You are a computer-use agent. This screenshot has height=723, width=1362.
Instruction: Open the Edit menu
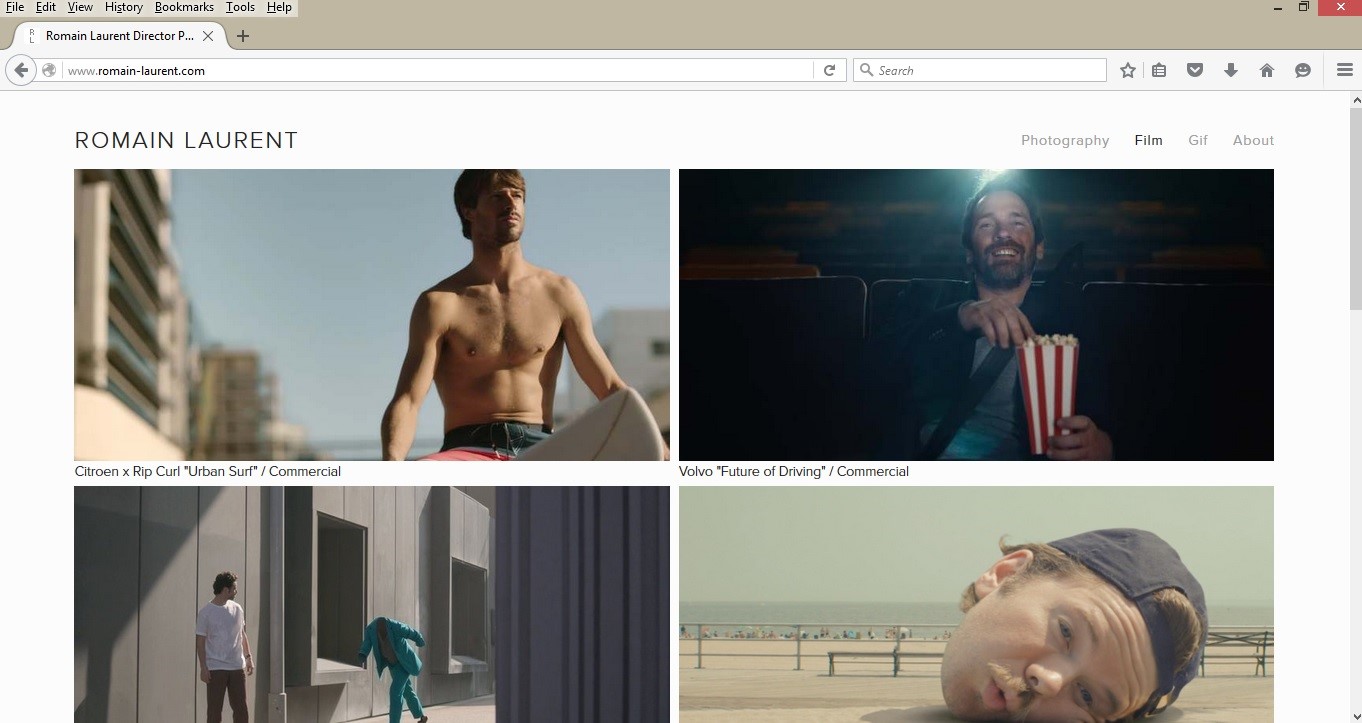(x=46, y=7)
